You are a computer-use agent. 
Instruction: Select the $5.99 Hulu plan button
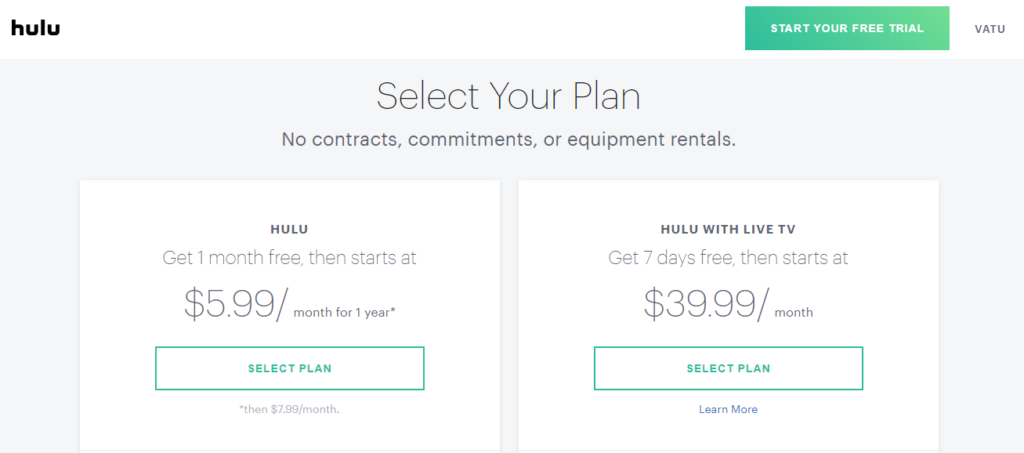pos(289,368)
